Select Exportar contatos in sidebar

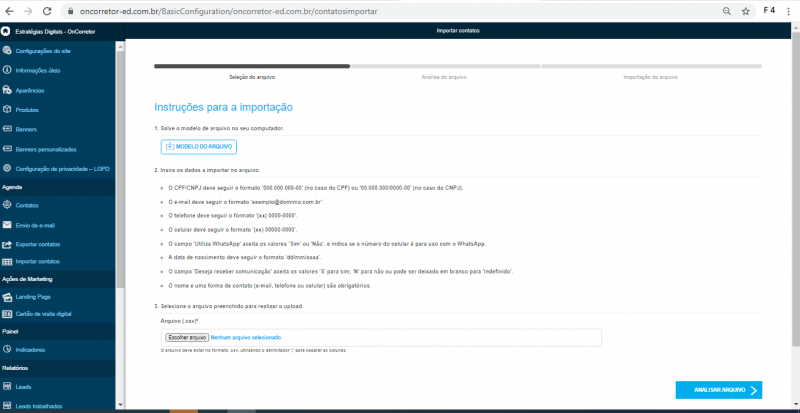click(x=38, y=245)
